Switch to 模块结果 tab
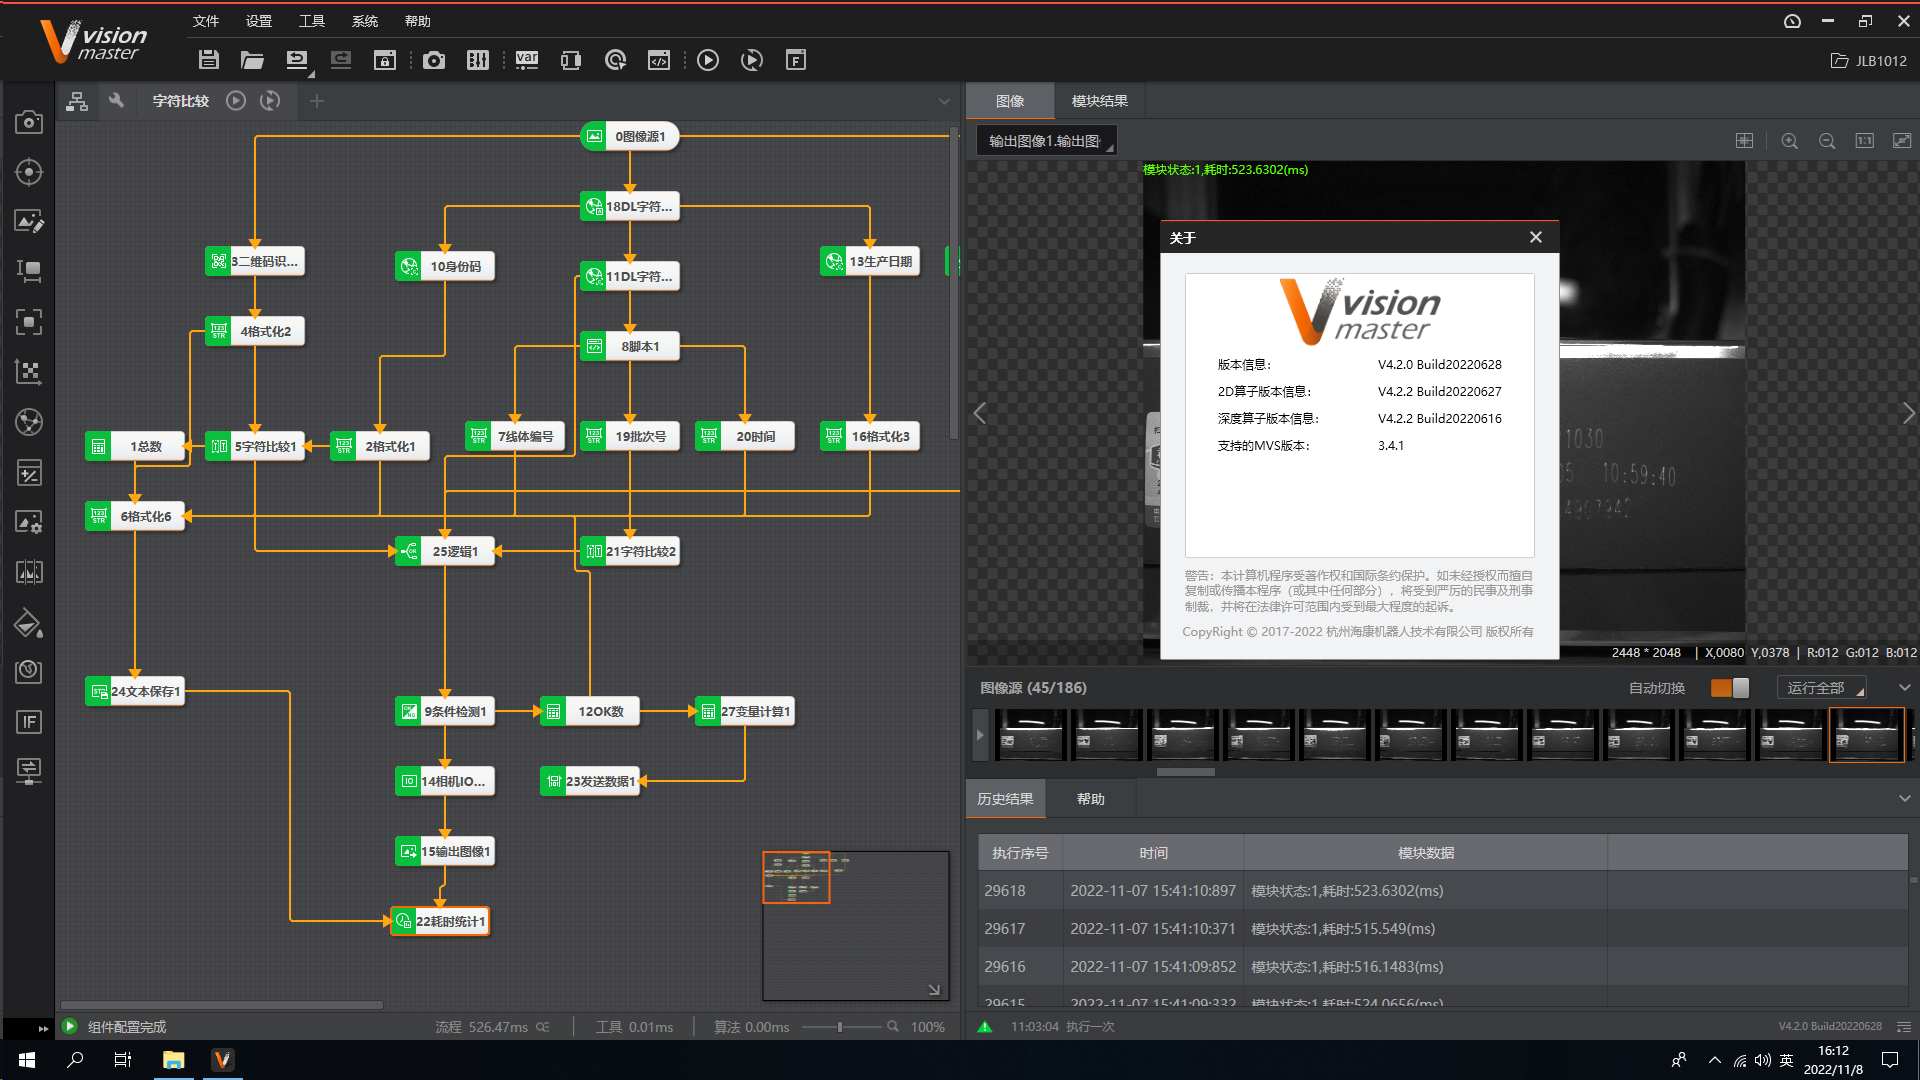This screenshot has width=1920, height=1080. click(x=1098, y=100)
